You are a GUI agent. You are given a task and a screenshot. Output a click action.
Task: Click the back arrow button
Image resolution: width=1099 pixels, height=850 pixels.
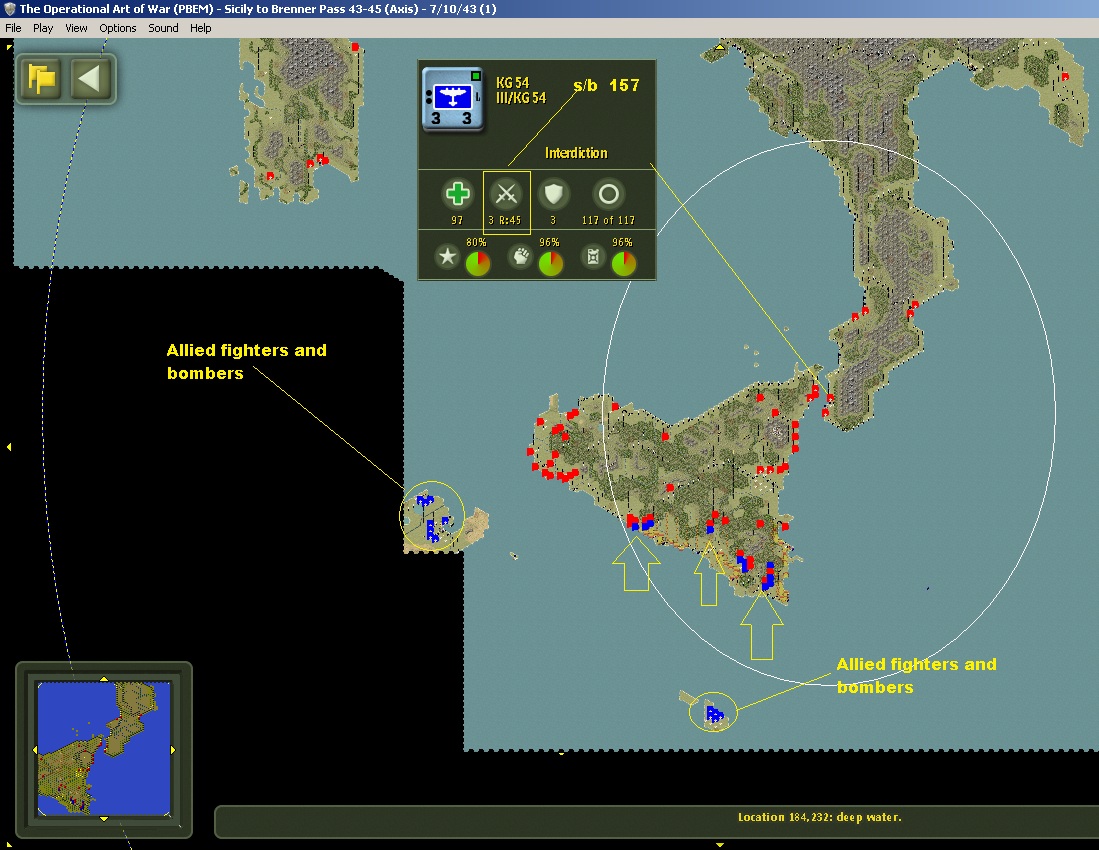pos(90,78)
